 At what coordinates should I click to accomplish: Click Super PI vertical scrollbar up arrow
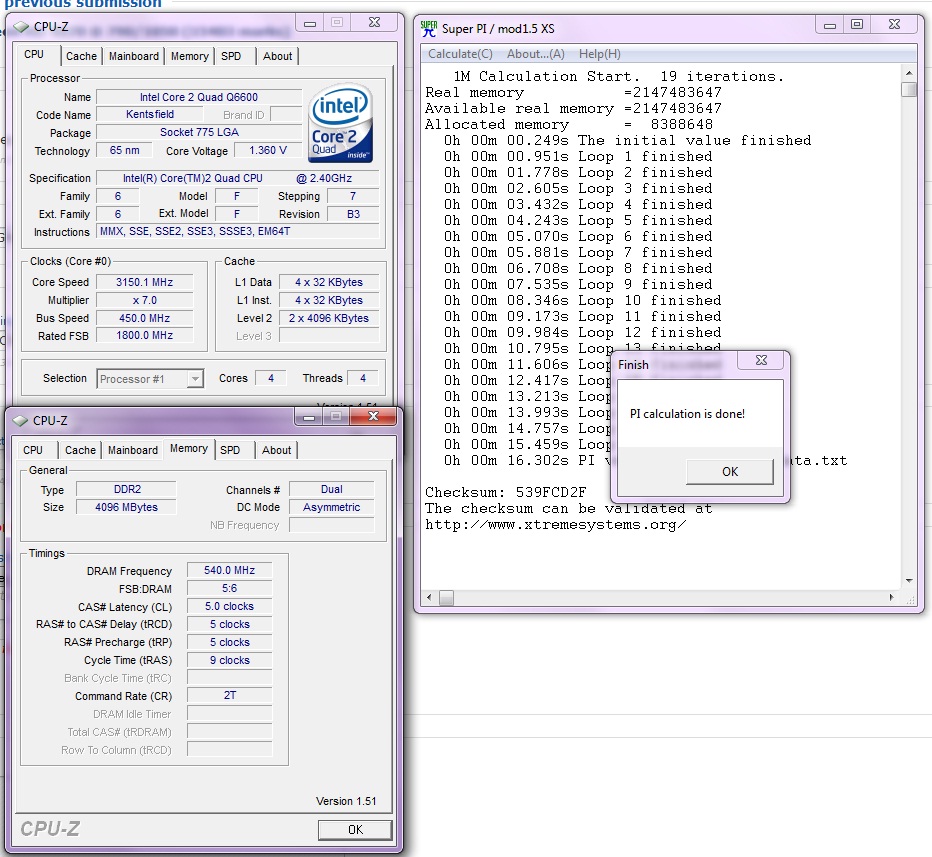[909, 73]
